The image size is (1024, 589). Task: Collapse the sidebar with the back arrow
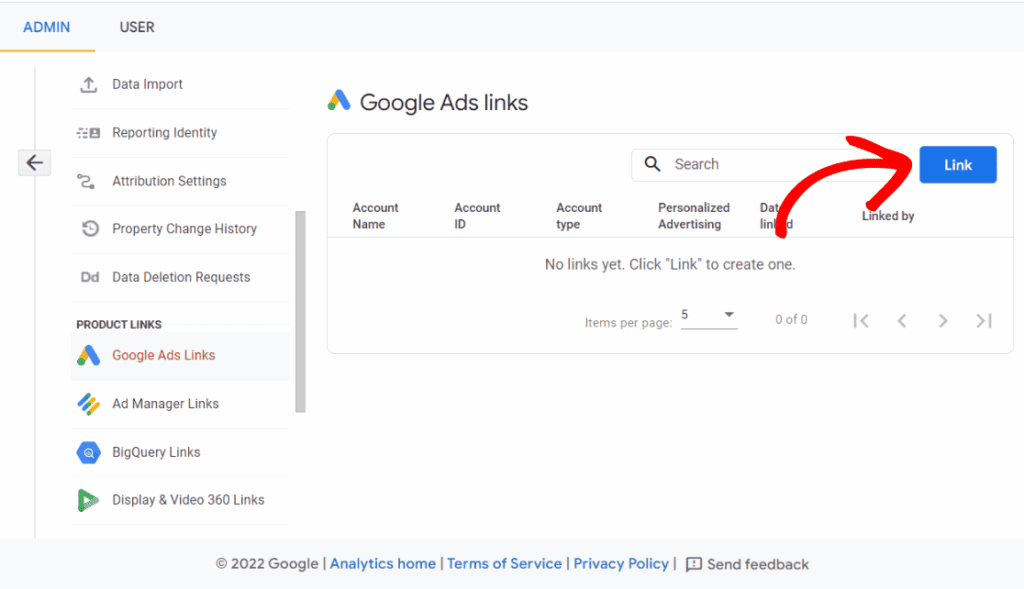point(34,162)
